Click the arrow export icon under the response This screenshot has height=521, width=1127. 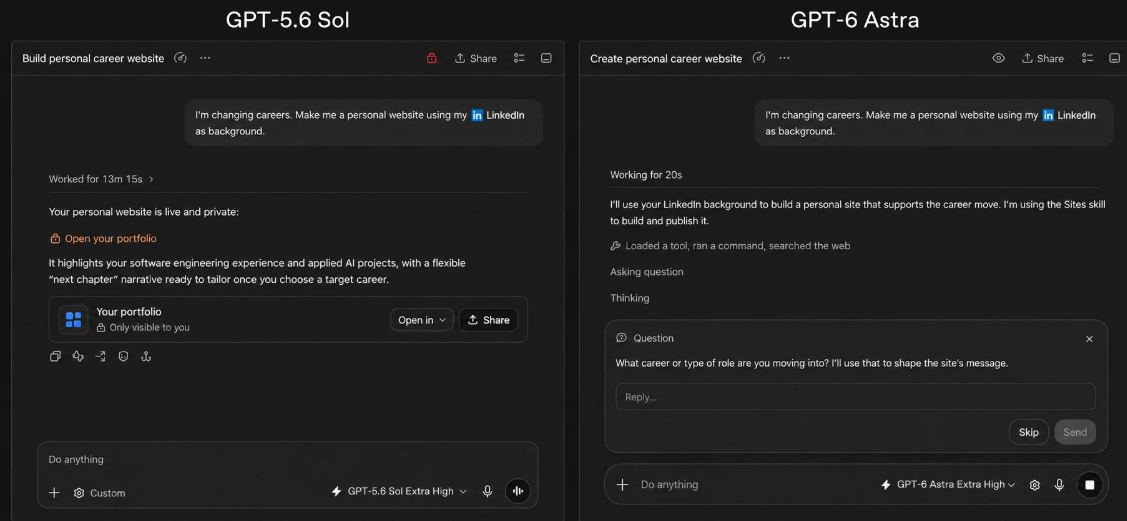(101, 356)
